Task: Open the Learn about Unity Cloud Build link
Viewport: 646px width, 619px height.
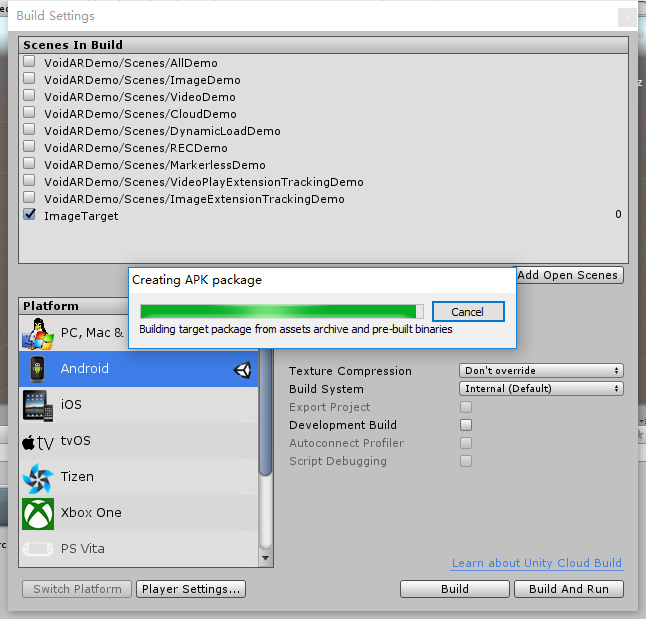Action: [x=537, y=563]
